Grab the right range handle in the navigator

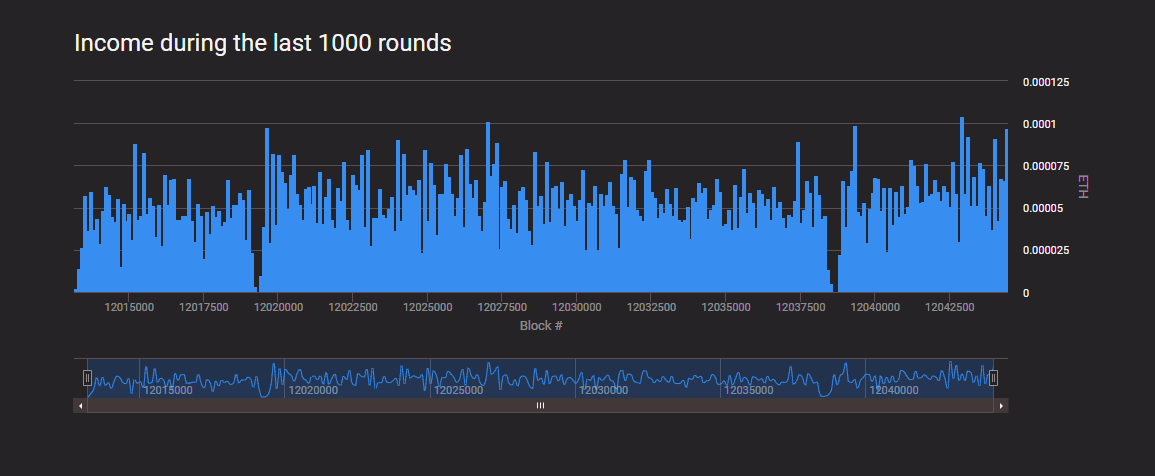[x=994, y=378]
